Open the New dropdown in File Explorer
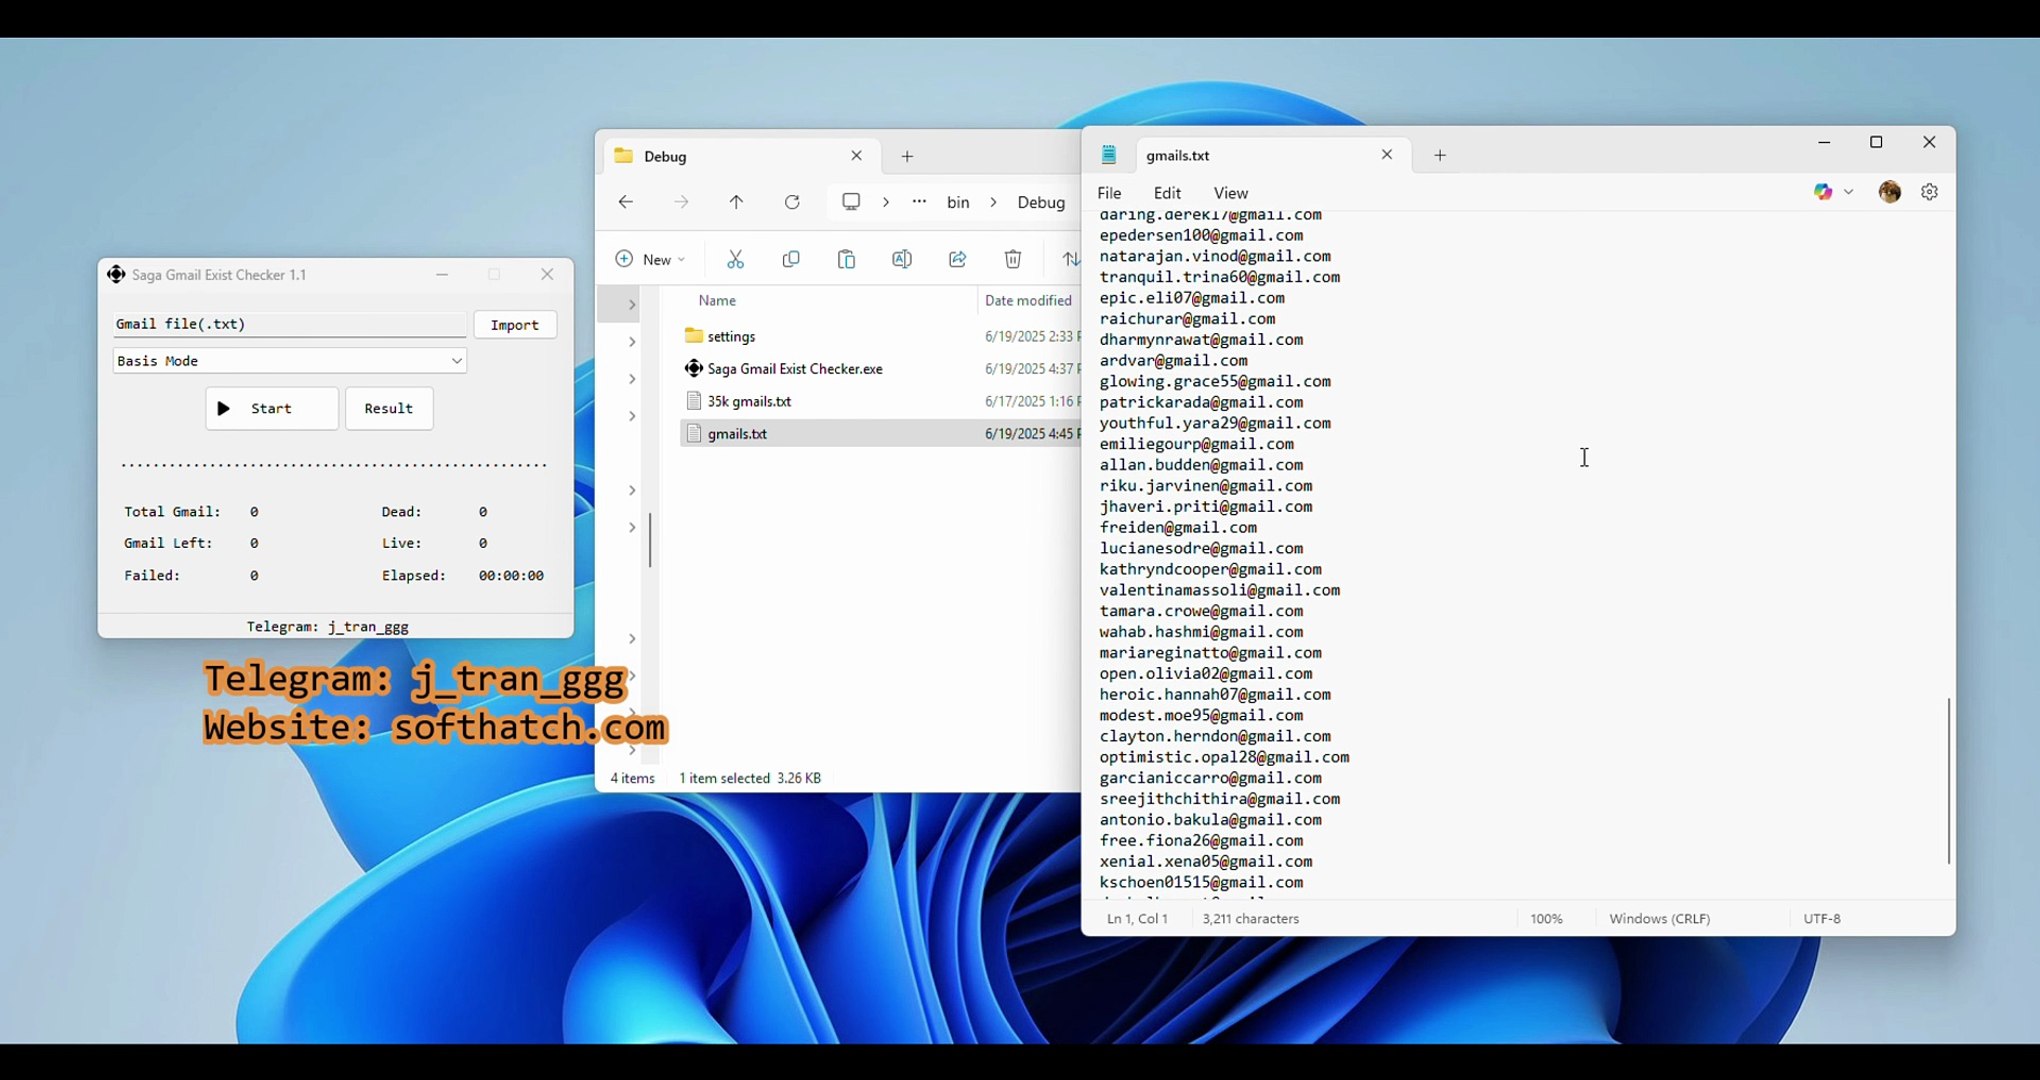 pos(650,259)
